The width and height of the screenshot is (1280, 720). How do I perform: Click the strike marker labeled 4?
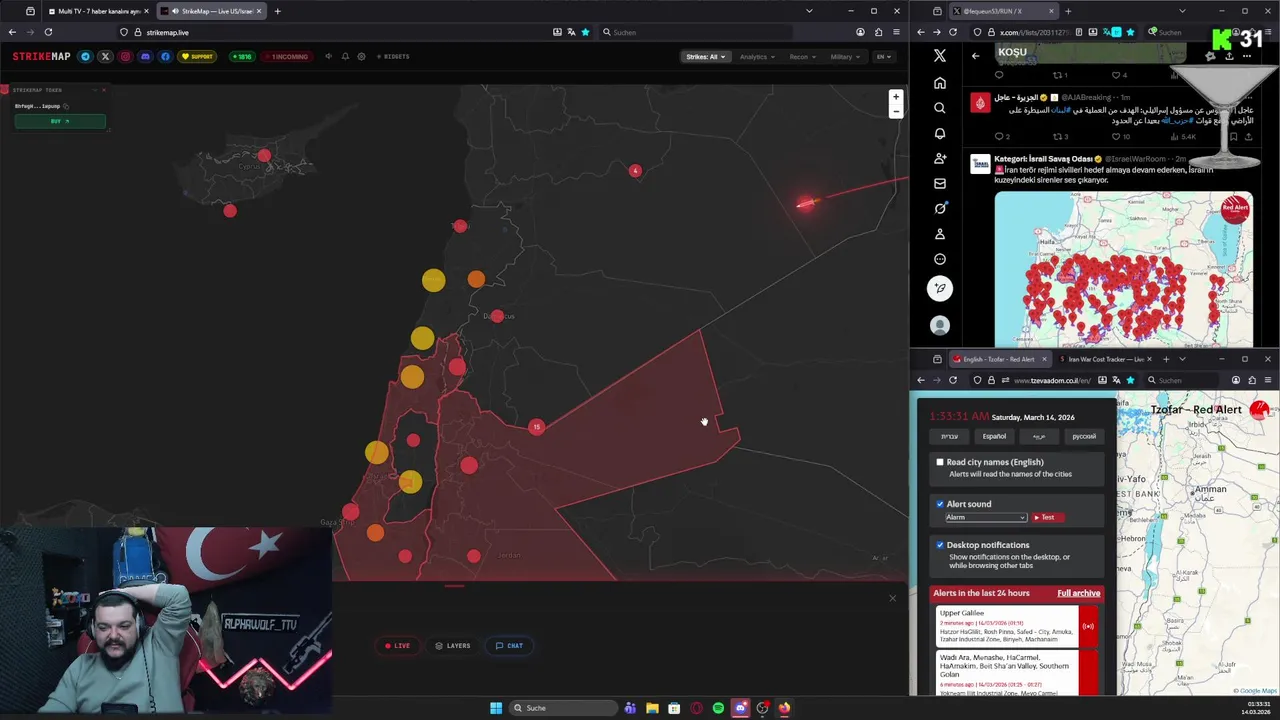[635, 171]
